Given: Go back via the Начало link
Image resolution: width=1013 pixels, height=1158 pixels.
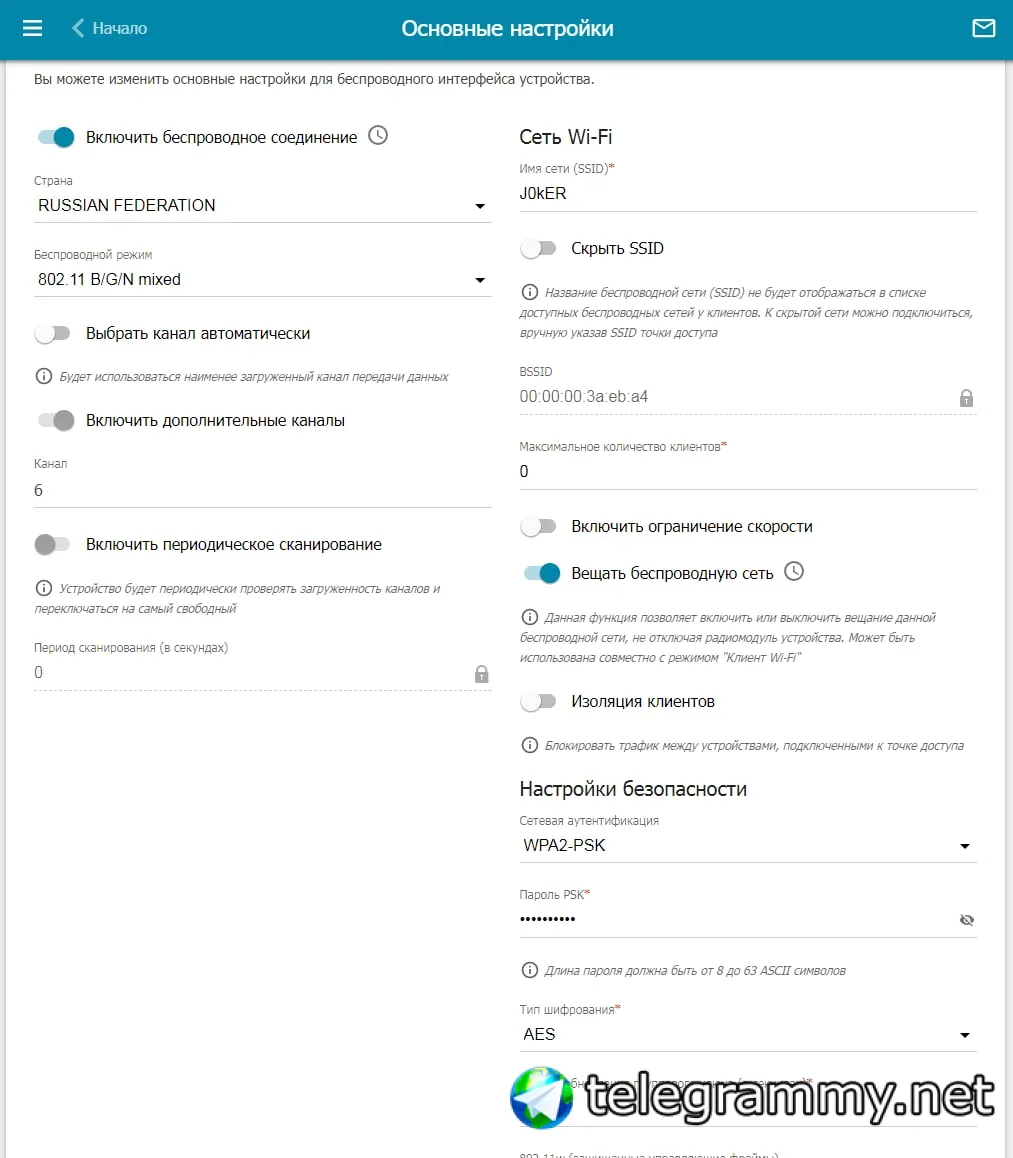Looking at the screenshot, I should (120, 28).
